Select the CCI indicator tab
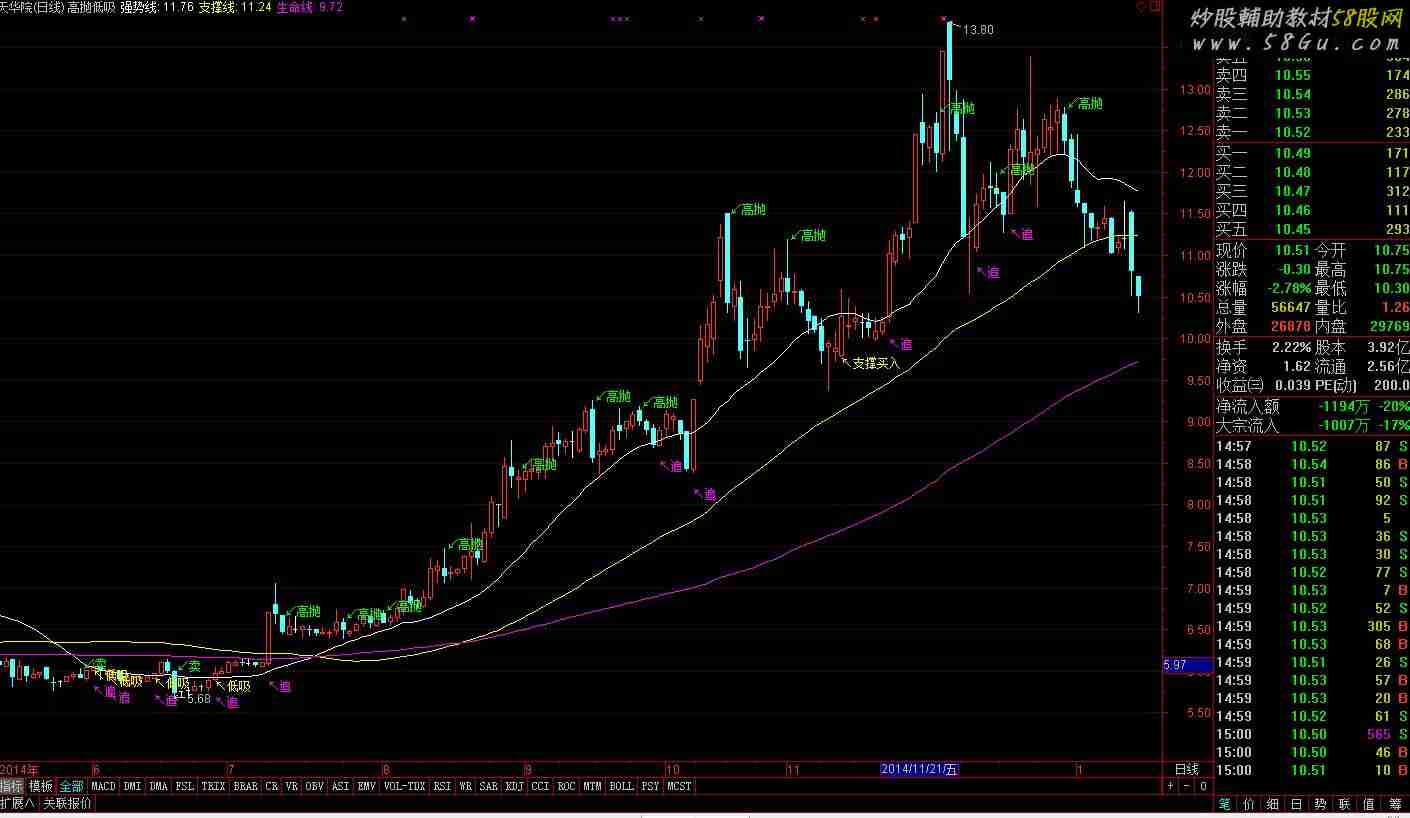 (541, 786)
